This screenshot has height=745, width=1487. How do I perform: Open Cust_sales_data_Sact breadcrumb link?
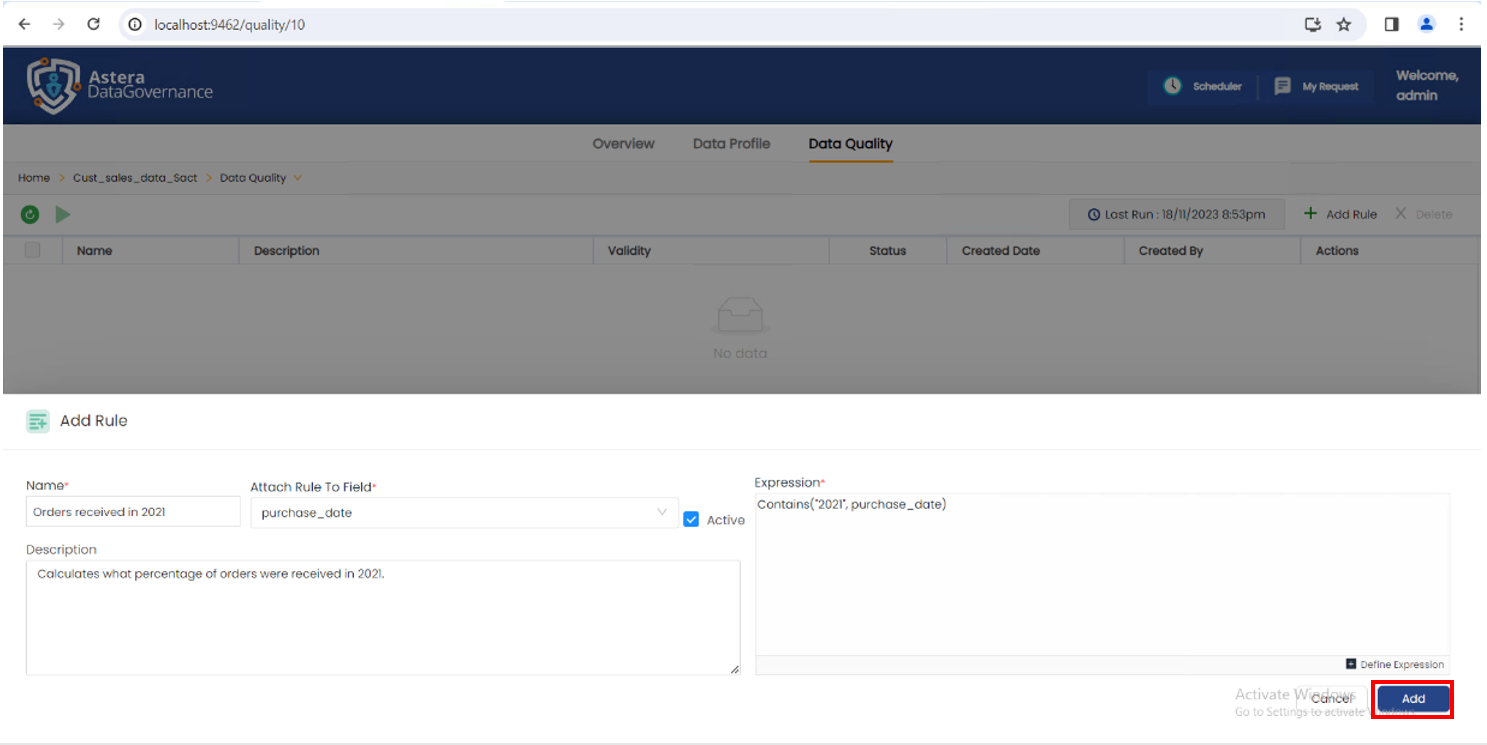pos(135,178)
